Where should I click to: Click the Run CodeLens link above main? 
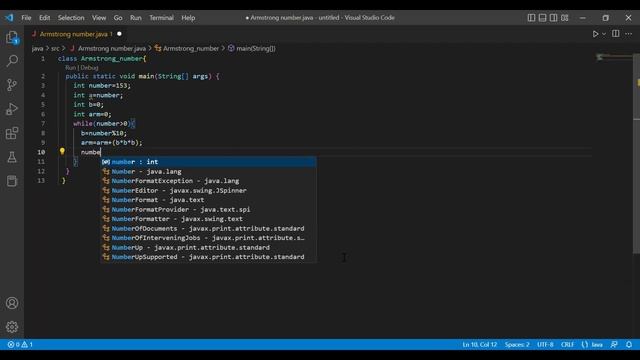click(70, 68)
